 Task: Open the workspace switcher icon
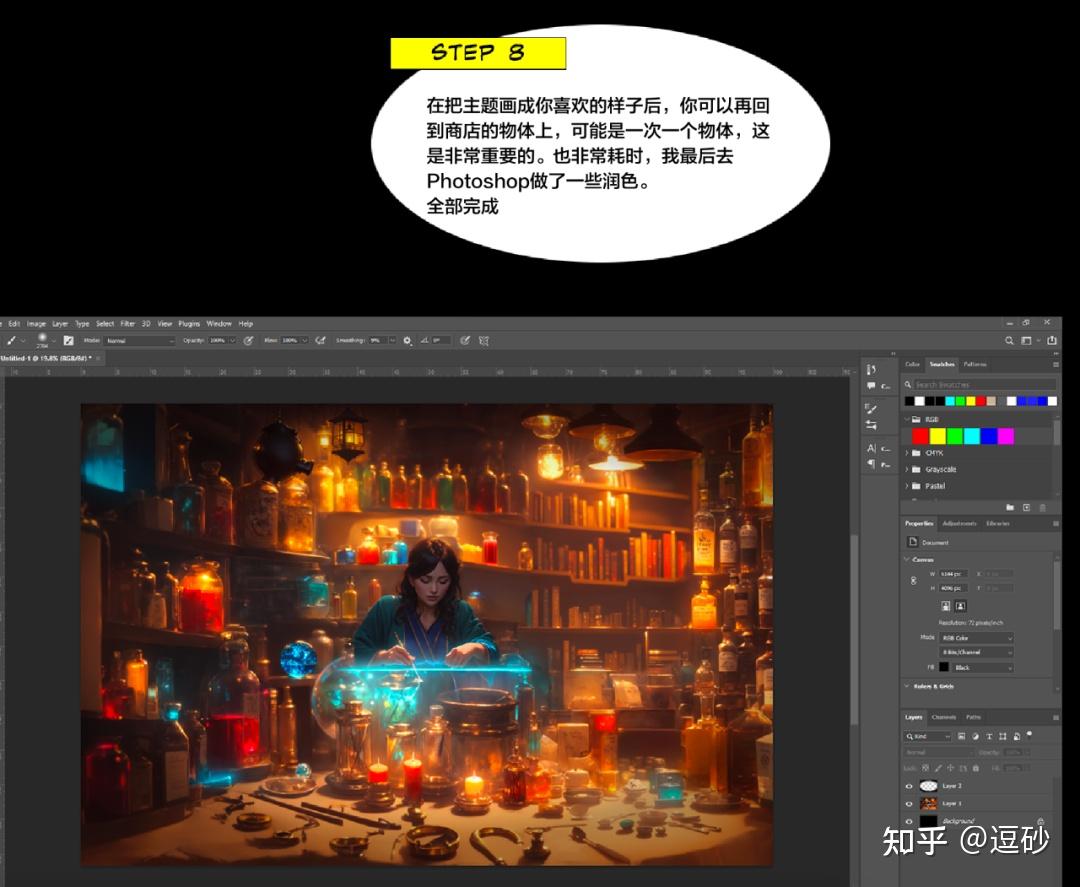pos(1026,340)
